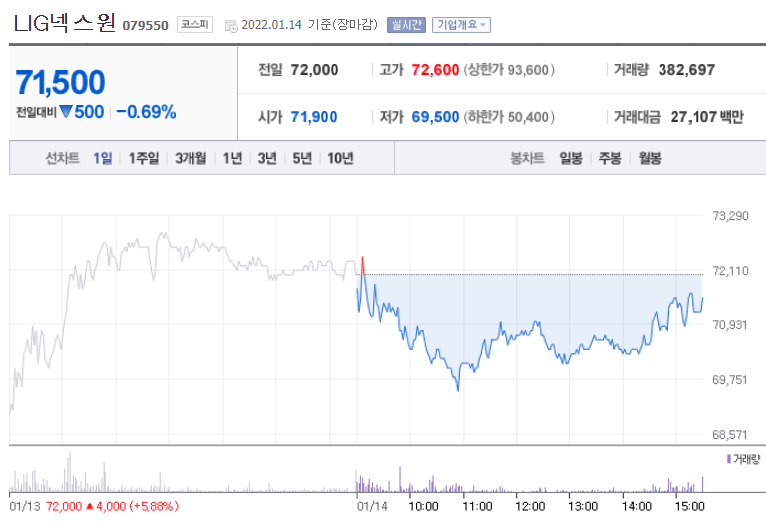
Task: Click the 69,751 y-axis label
Action: pyautogui.click(x=730, y=380)
